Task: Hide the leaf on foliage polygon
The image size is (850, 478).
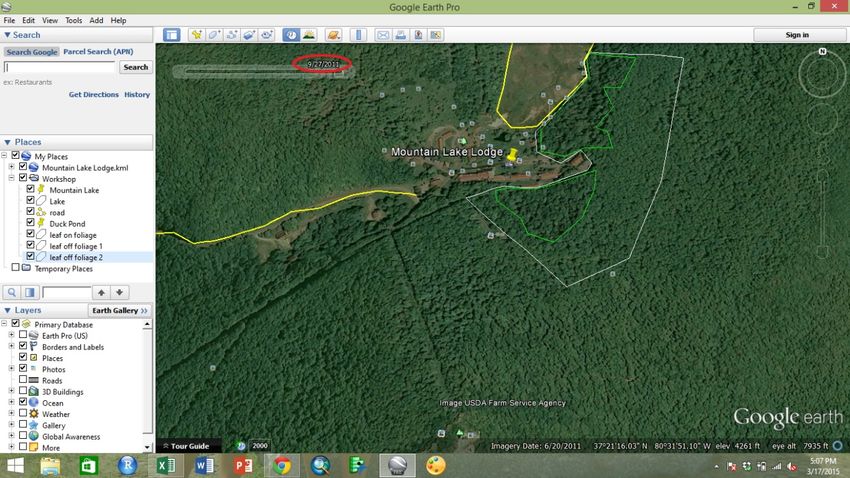Action: pos(30,234)
